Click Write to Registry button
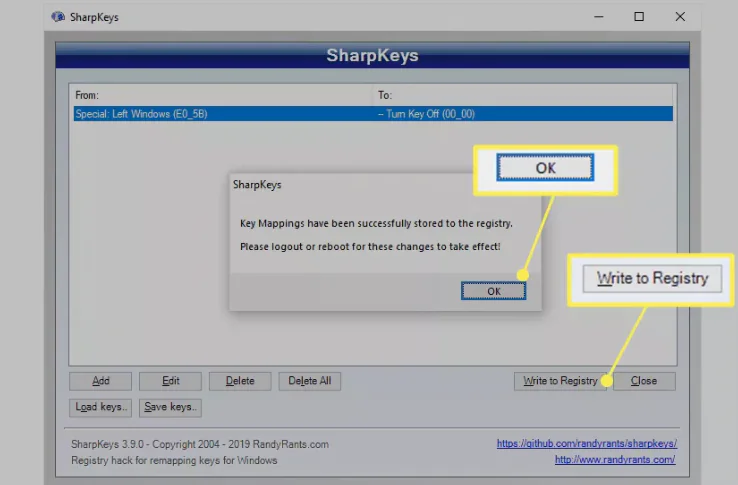The image size is (738, 485). pos(560,381)
